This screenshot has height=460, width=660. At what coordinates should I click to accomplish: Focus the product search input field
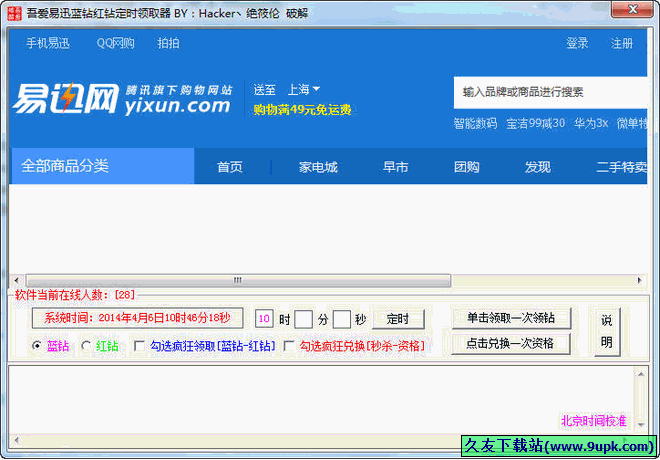(x=550, y=92)
